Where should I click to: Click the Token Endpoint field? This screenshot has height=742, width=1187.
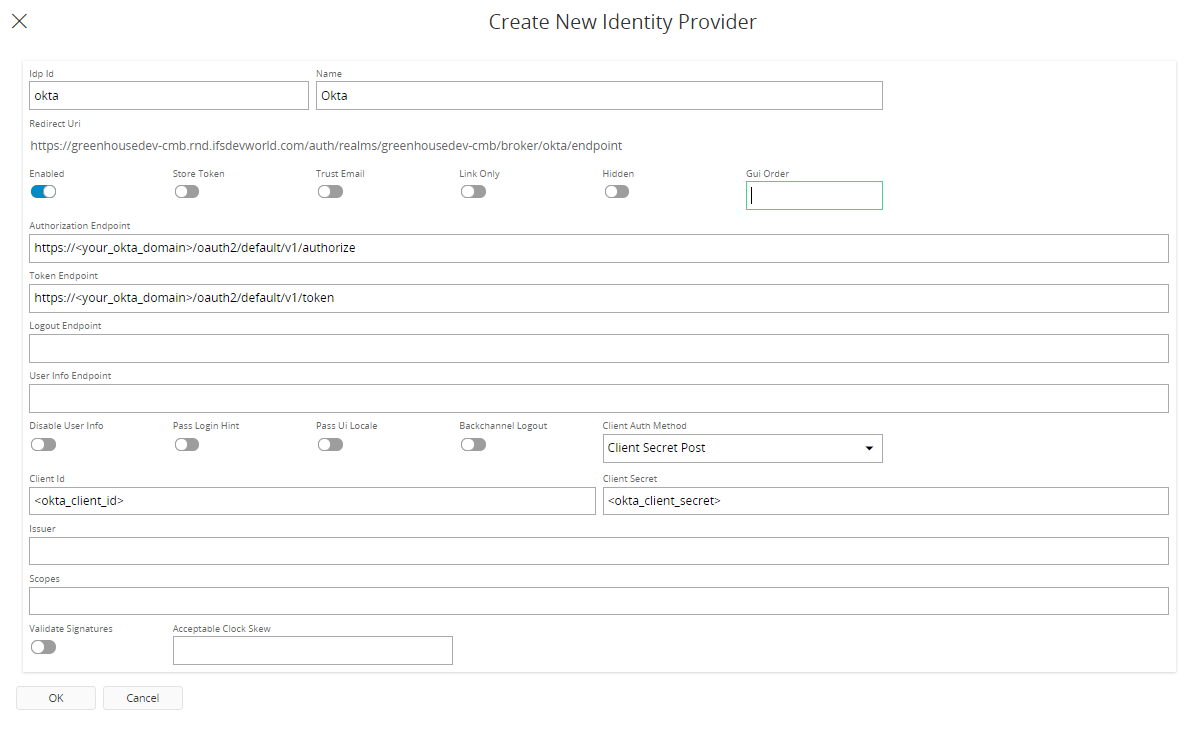click(x=599, y=298)
